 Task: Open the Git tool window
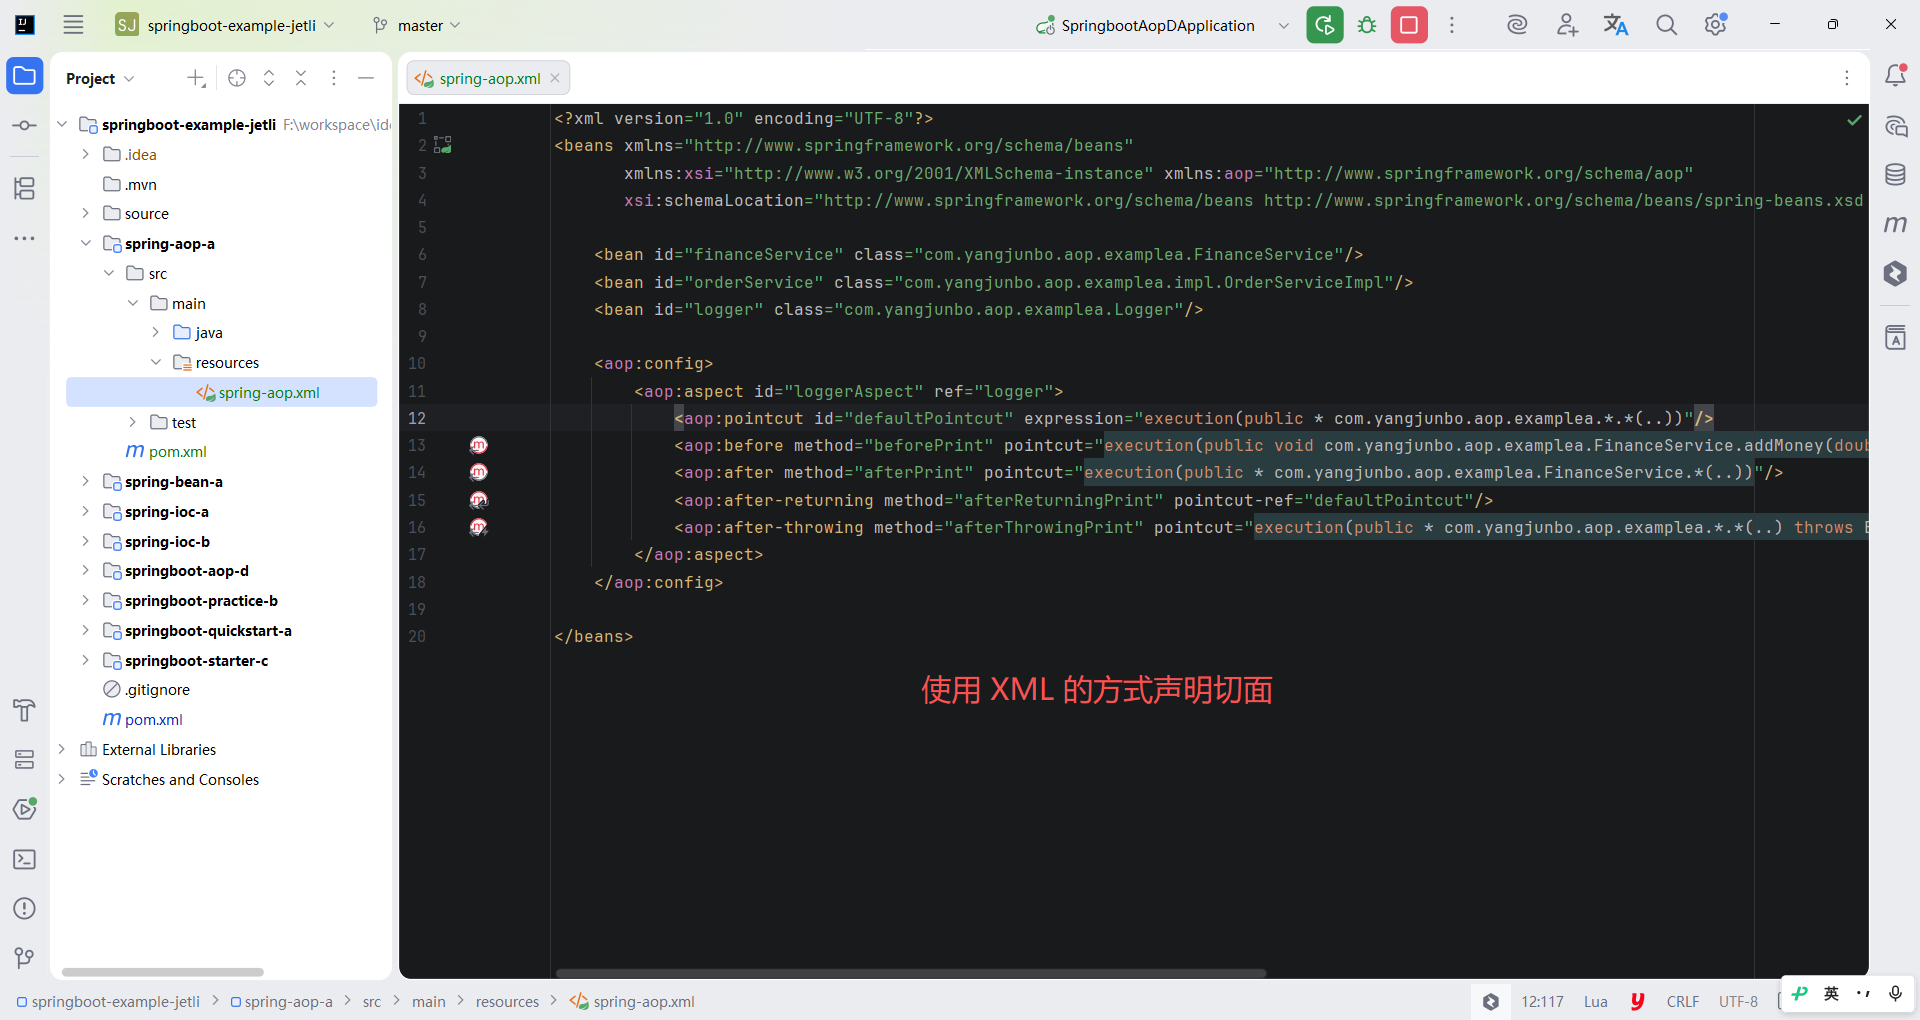[x=25, y=958]
